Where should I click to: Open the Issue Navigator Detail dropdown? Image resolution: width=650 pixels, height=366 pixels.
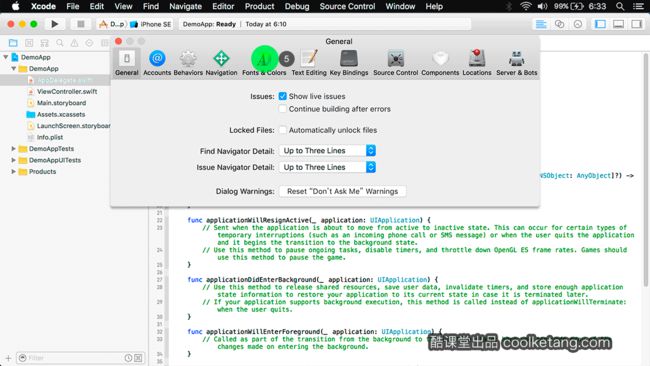tap(327, 167)
